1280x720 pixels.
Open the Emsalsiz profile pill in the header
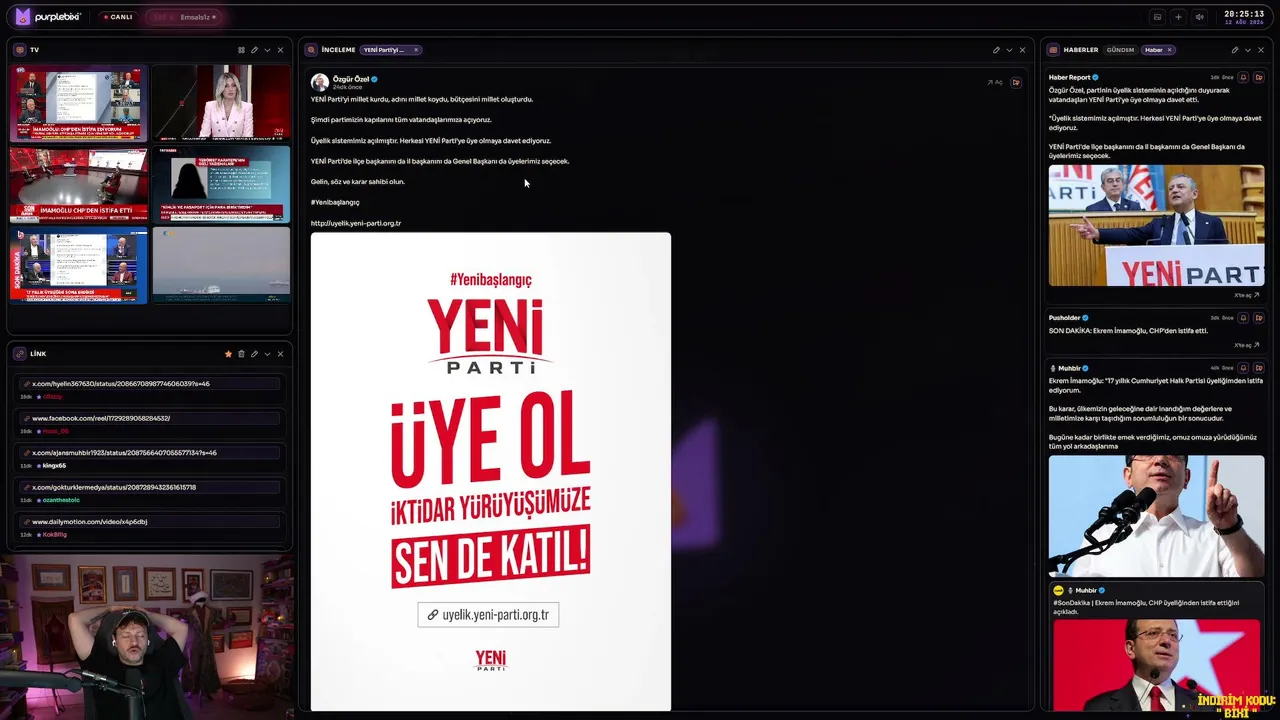click(185, 17)
